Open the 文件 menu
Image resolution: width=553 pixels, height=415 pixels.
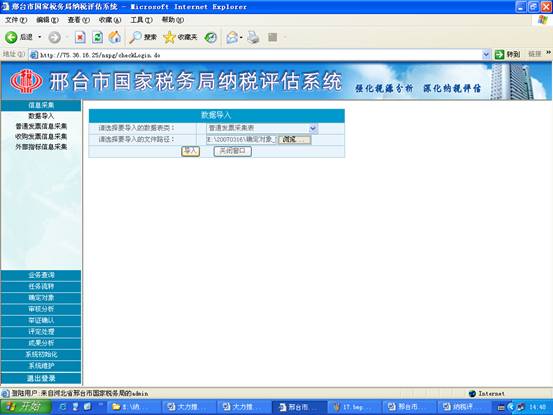coord(16,20)
